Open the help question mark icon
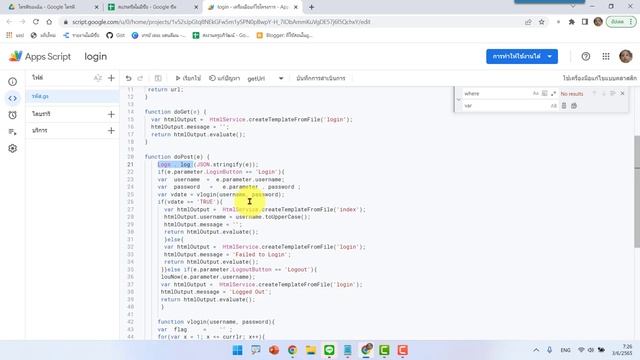This screenshot has width=640, height=360. 586,57
